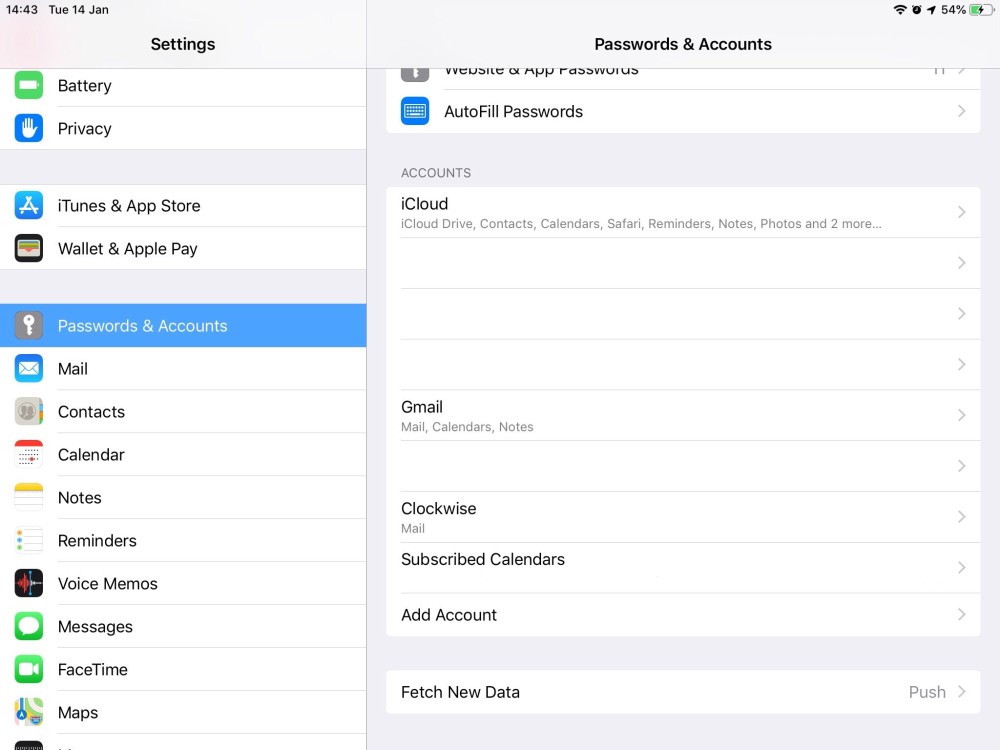Tap the Contacts icon
This screenshot has height=750, width=1000.
29,411
